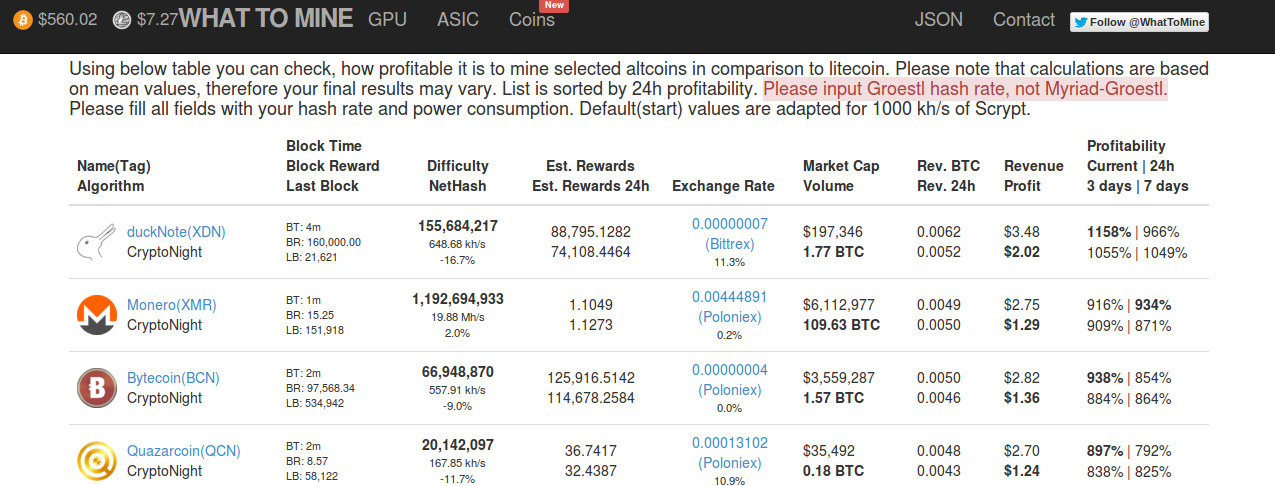
Task: Open the Monero(XMR) coin link
Action: 172,305
